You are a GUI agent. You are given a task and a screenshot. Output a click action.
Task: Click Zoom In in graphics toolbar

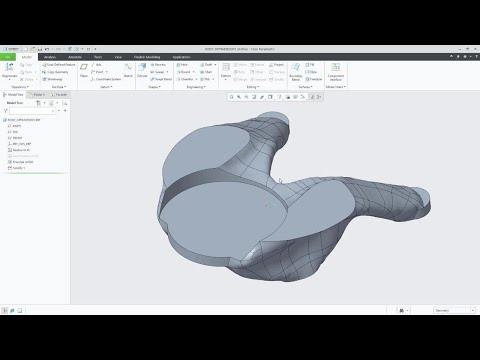pos(239,97)
